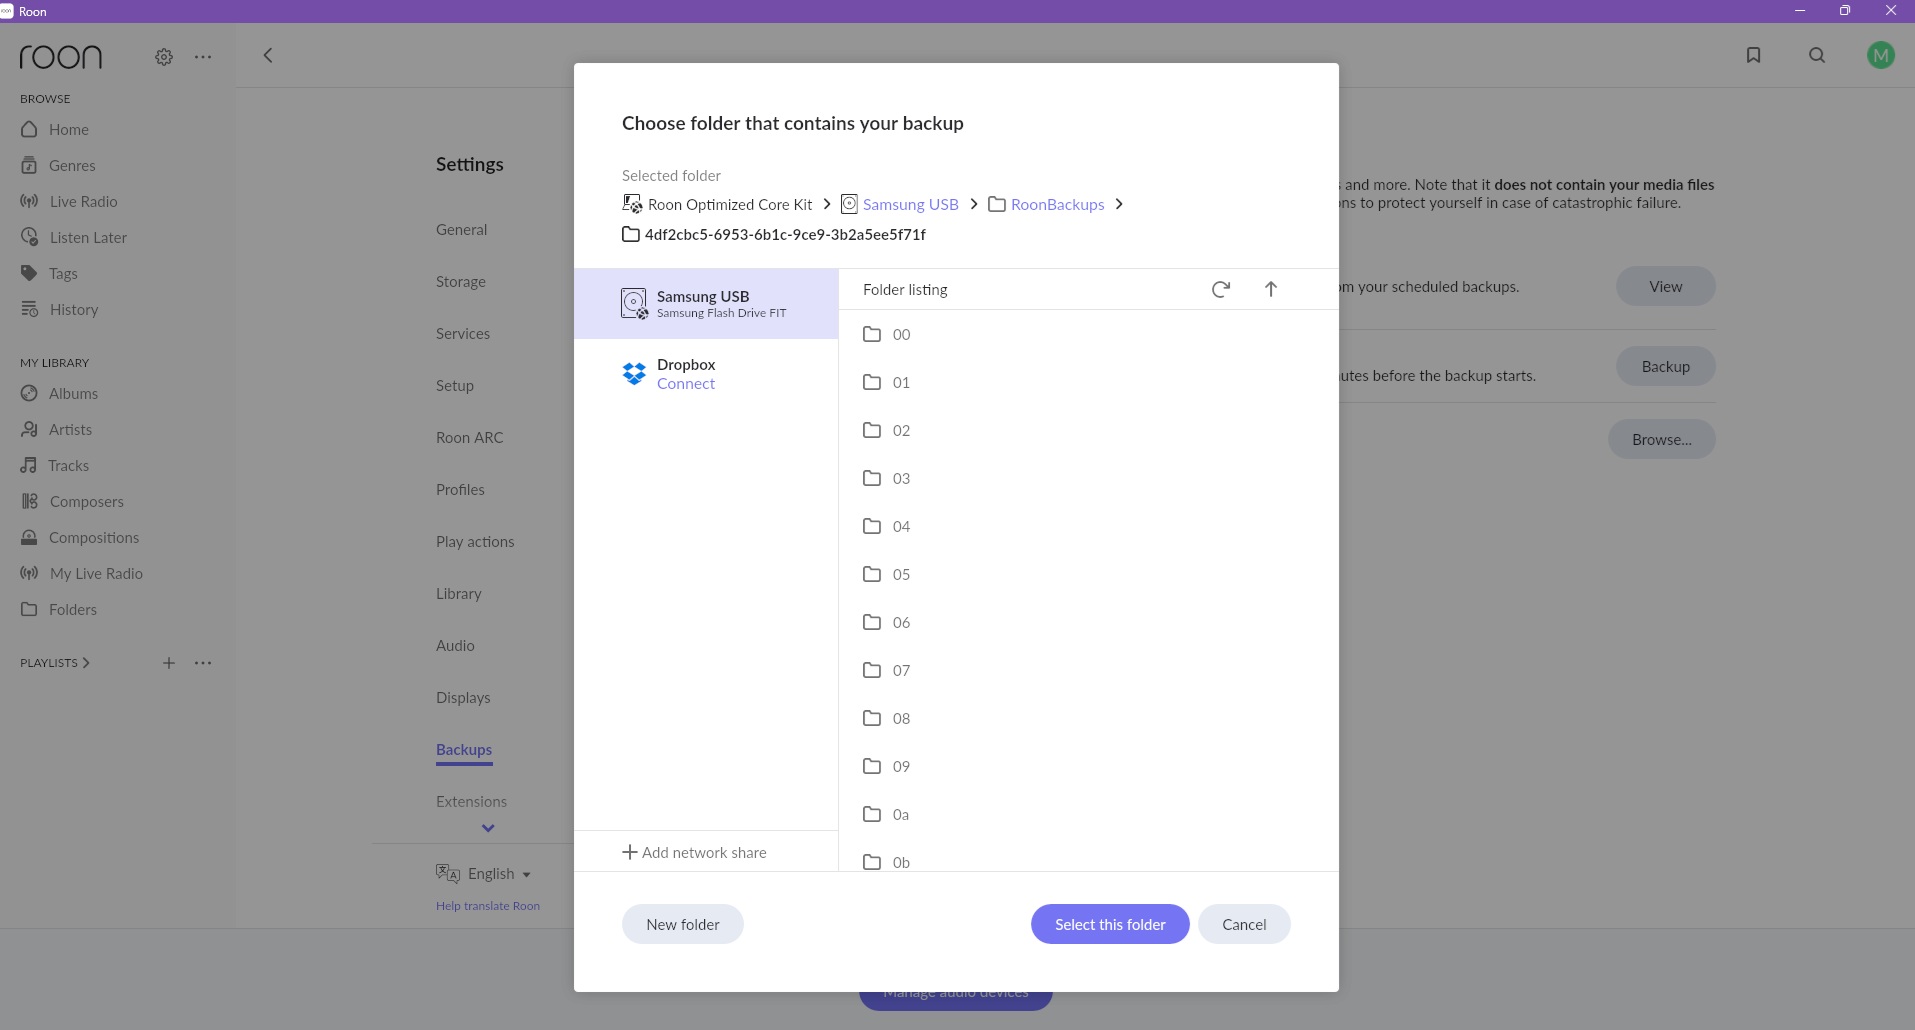Expand the Playlists section chevron
Screen dimensions: 1915x1030
coord(86,663)
